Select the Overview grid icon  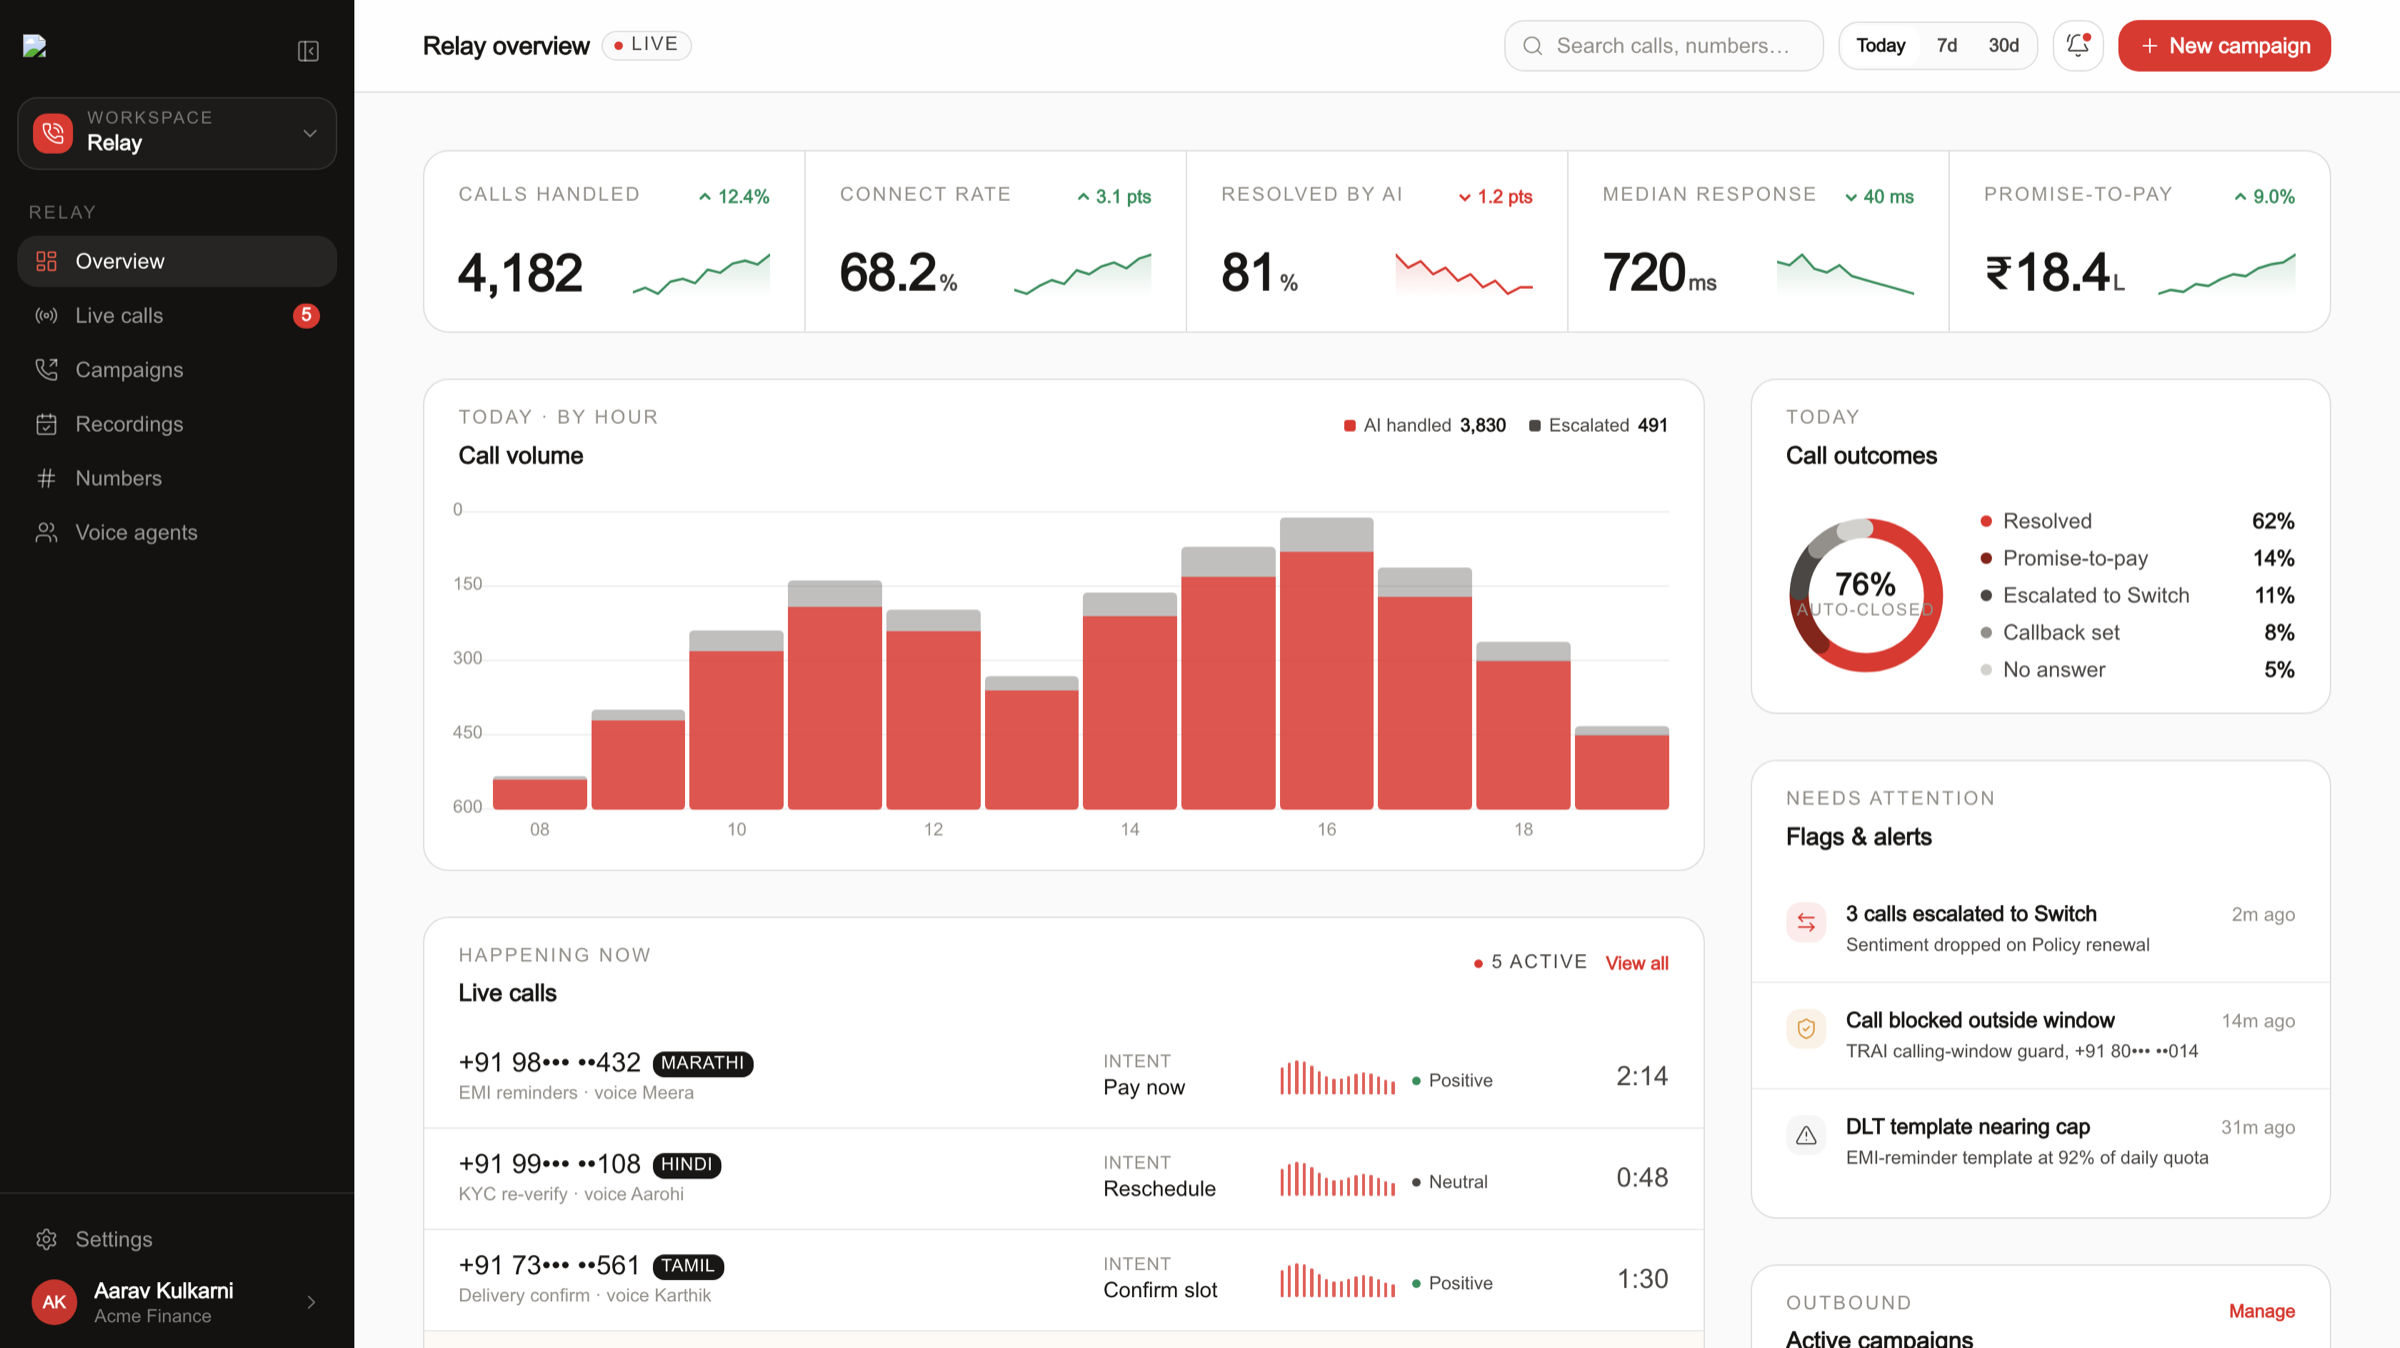[46, 261]
